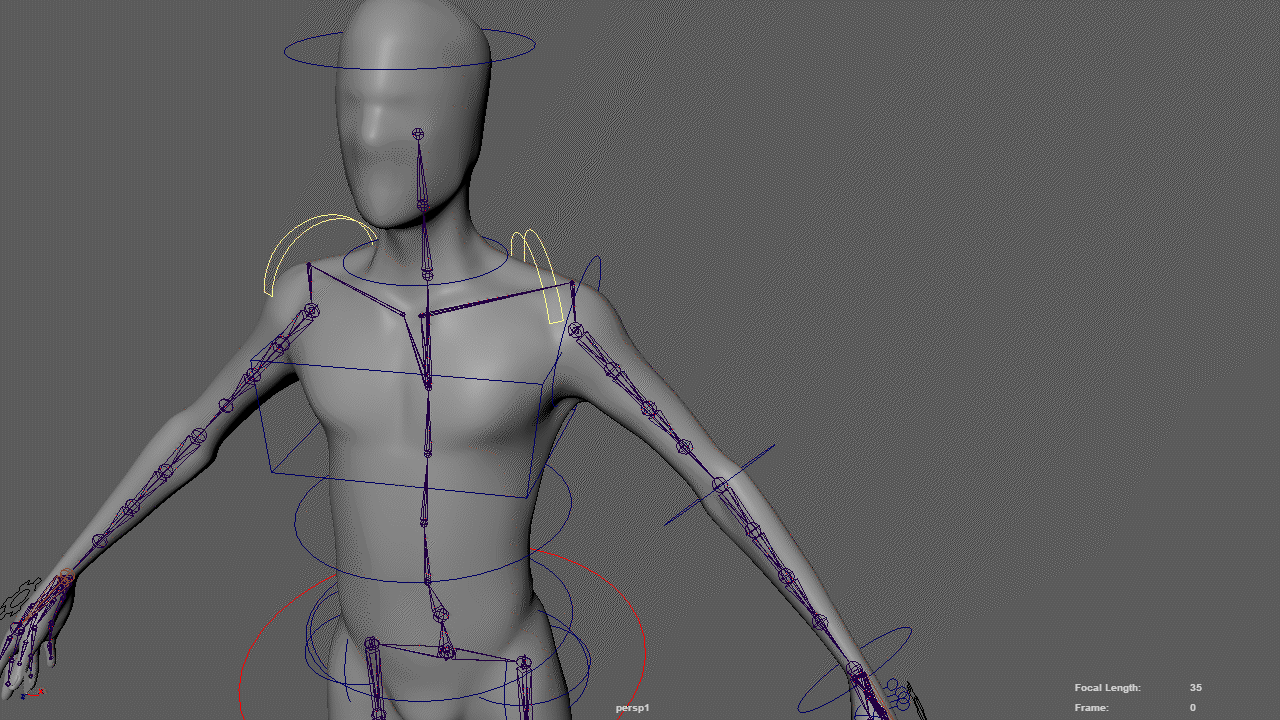Image resolution: width=1280 pixels, height=720 pixels.
Task: Select the pelvis root joint between the hips
Action: pos(446,653)
